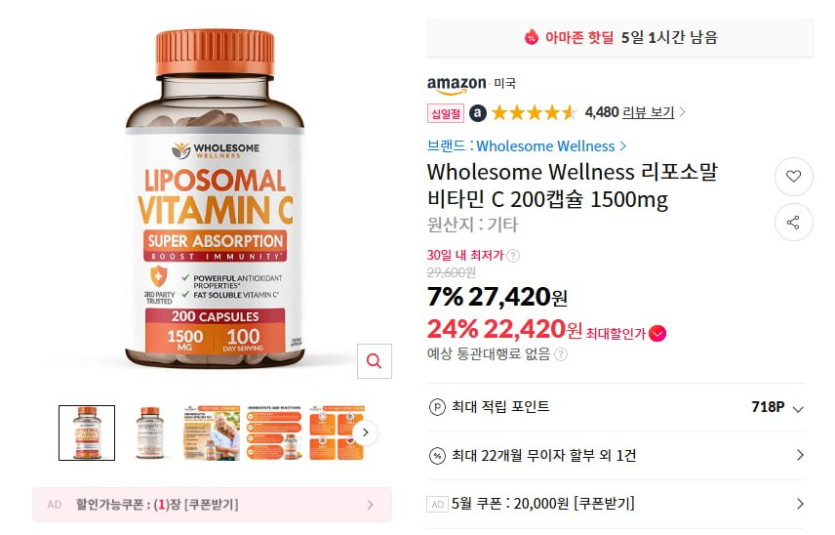Click the percent icon next to 무이자 할부

(437, 456)
